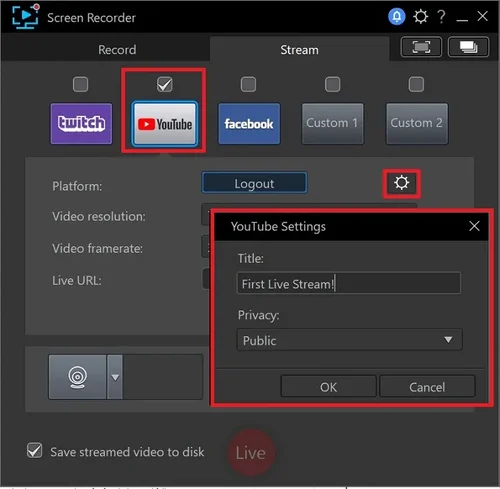Select the YouTube platform button
The width and height of the screenshot is (500, 489).
coord(165,124)
